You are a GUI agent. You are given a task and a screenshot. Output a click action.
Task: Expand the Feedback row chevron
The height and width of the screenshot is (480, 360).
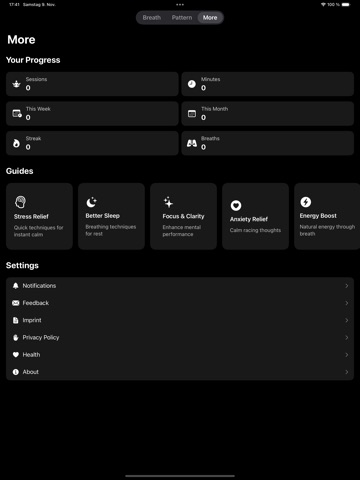(347, 303)
